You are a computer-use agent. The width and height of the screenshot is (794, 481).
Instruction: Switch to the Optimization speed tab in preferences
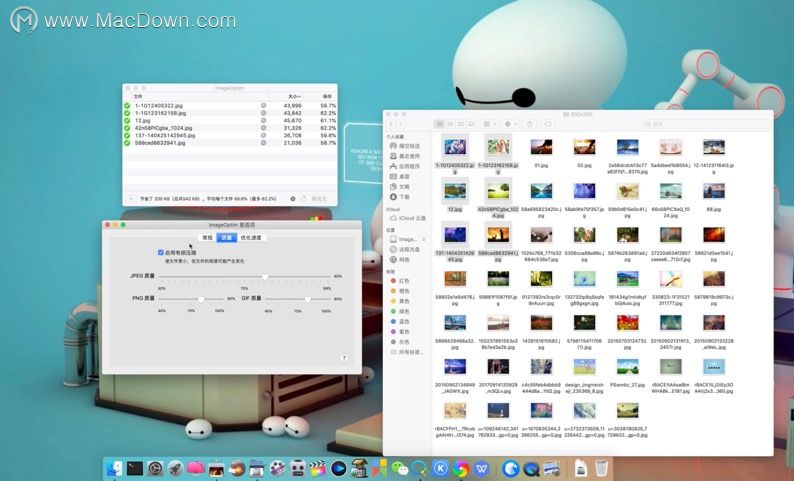tap(251, 237)
